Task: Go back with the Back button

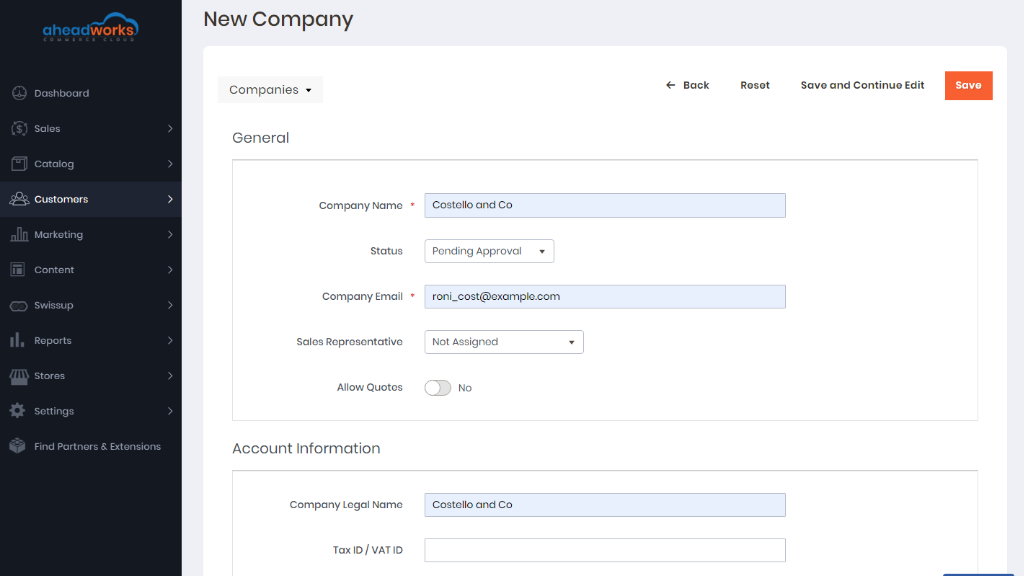Action: (687, 86)
